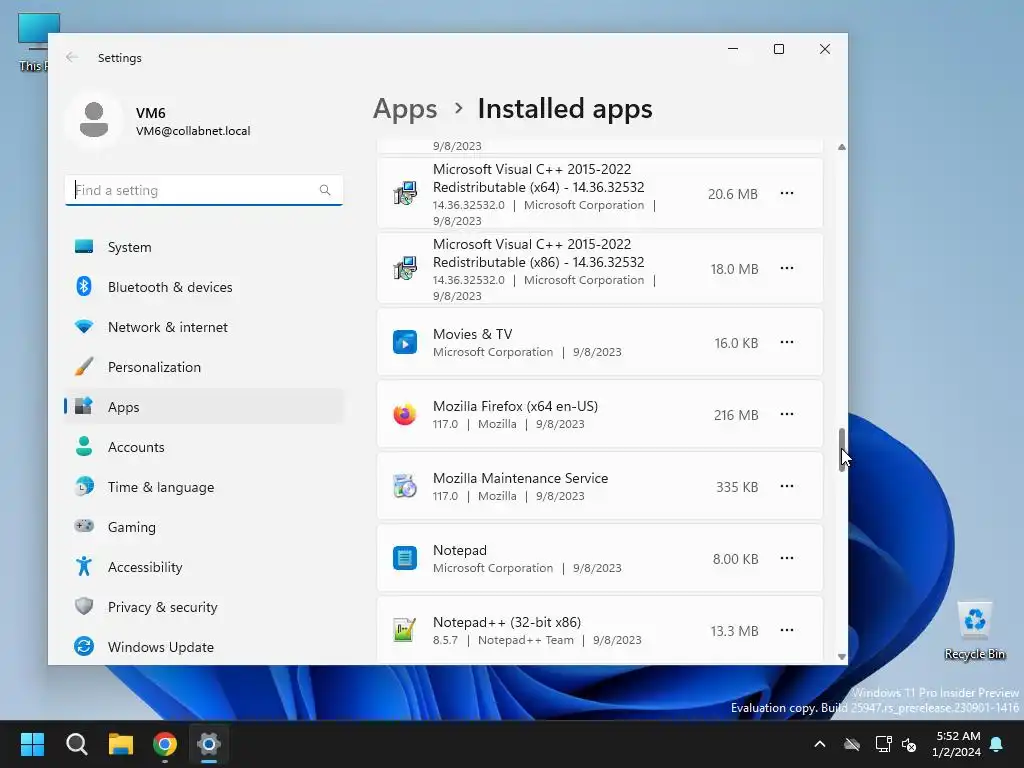Select Apps in the sidebar
The image size is (1024, 768).
click(x=203, y=407)
